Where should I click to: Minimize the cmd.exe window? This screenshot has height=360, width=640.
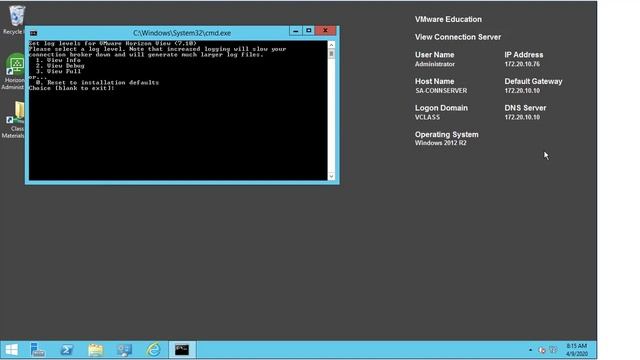pyautogui.click(x=296, y=31)
